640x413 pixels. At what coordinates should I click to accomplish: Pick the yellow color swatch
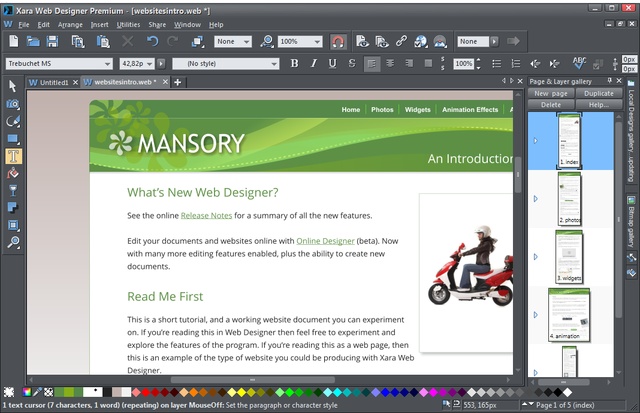[x=241, y=393]
